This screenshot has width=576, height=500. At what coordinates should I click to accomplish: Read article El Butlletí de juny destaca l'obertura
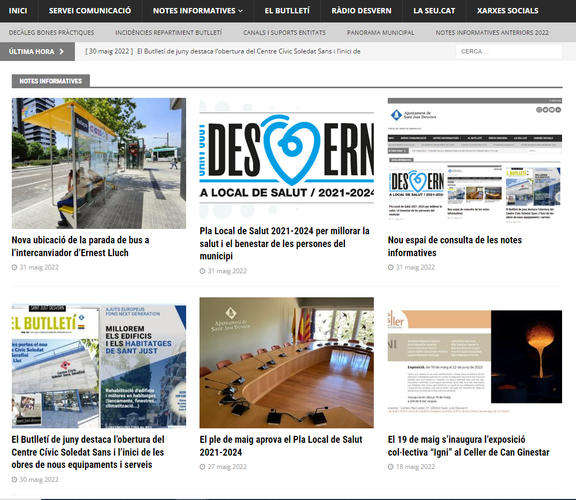click(x=88, y=452)
